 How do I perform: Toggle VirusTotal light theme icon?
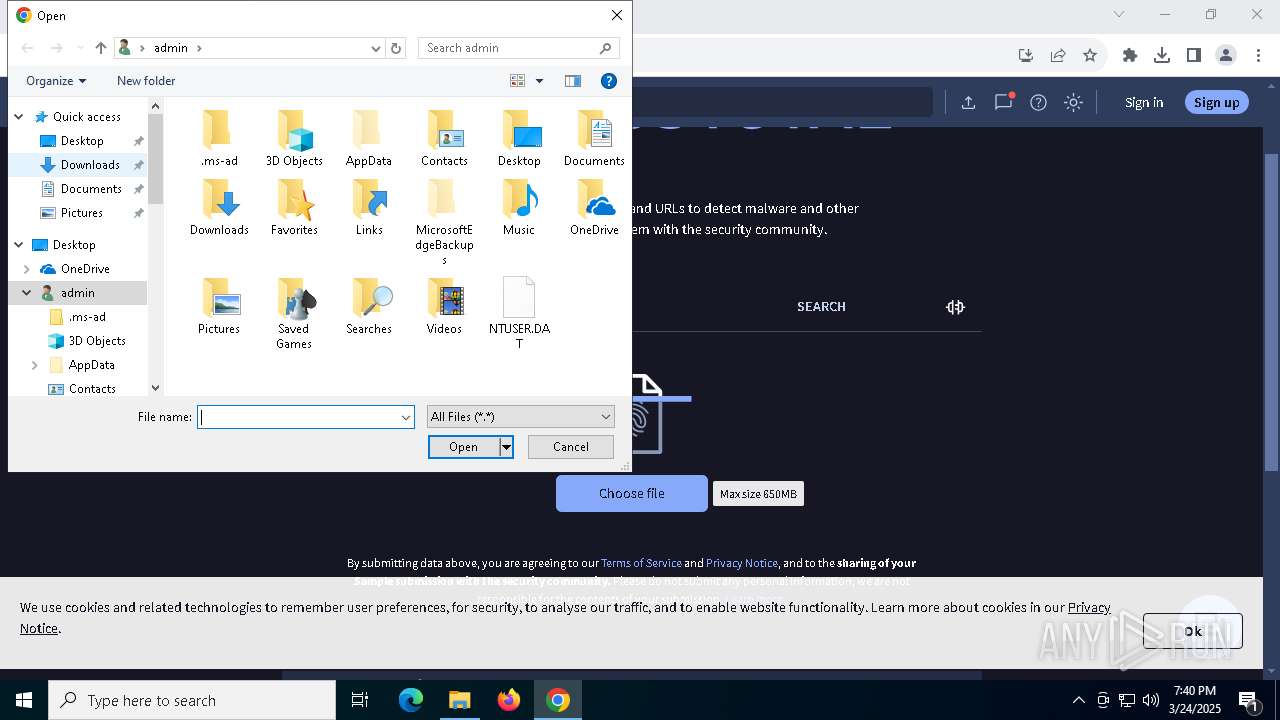[x=1073, y=102]
